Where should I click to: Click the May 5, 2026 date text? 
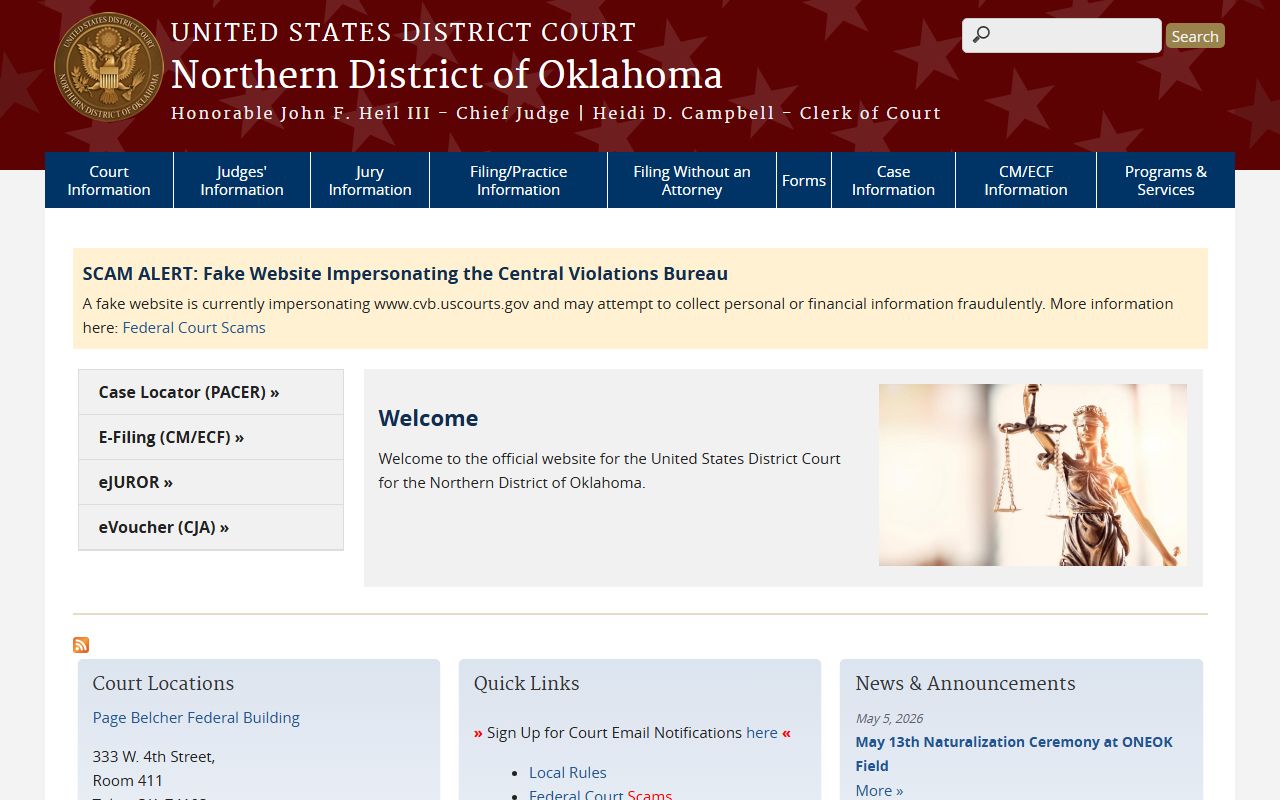point(889,718)
